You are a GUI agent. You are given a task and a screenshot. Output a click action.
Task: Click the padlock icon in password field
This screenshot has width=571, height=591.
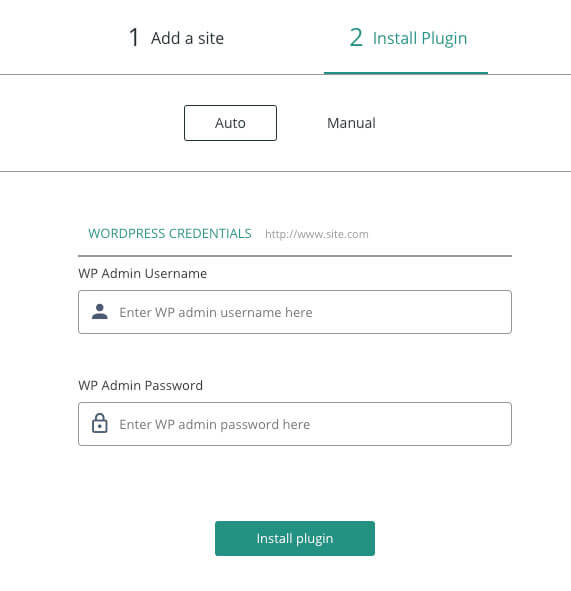click(100, 423)
